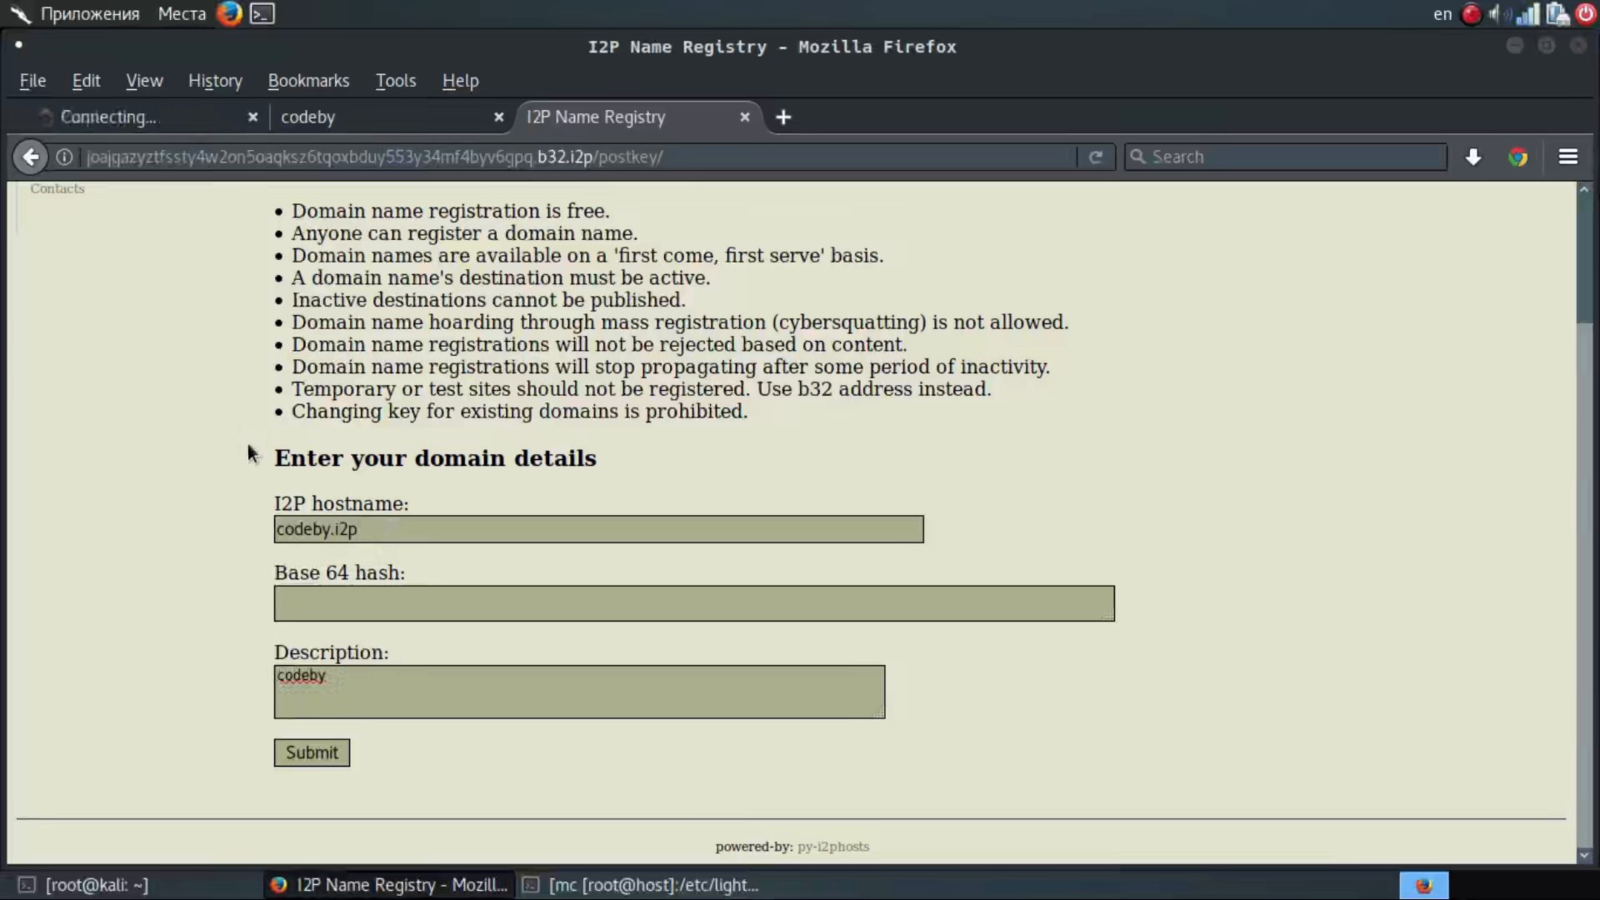Focus the Base 64 hash field
Viewport: 1600px width, 900px height.
click(x=694, y=604)
